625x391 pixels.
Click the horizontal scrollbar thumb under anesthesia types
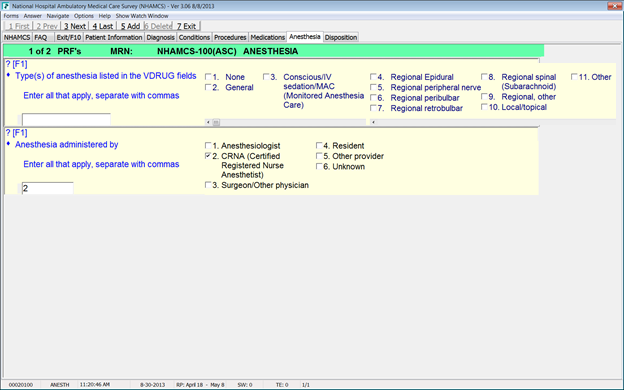pos(216,122)
